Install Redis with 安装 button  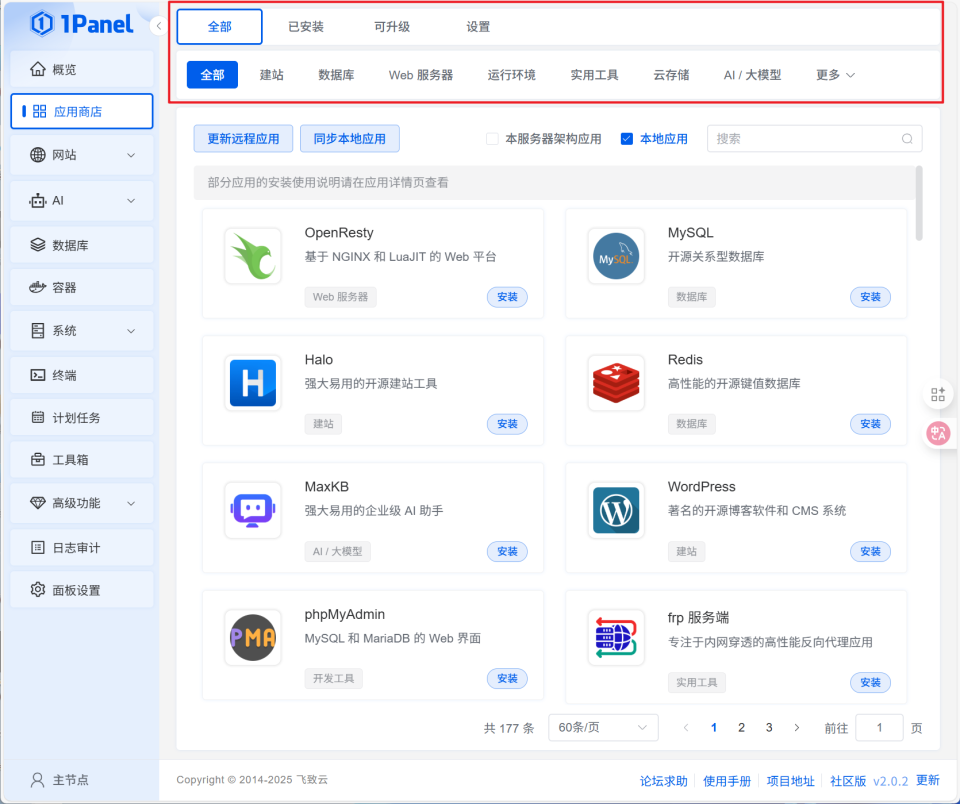pos(870,424)
